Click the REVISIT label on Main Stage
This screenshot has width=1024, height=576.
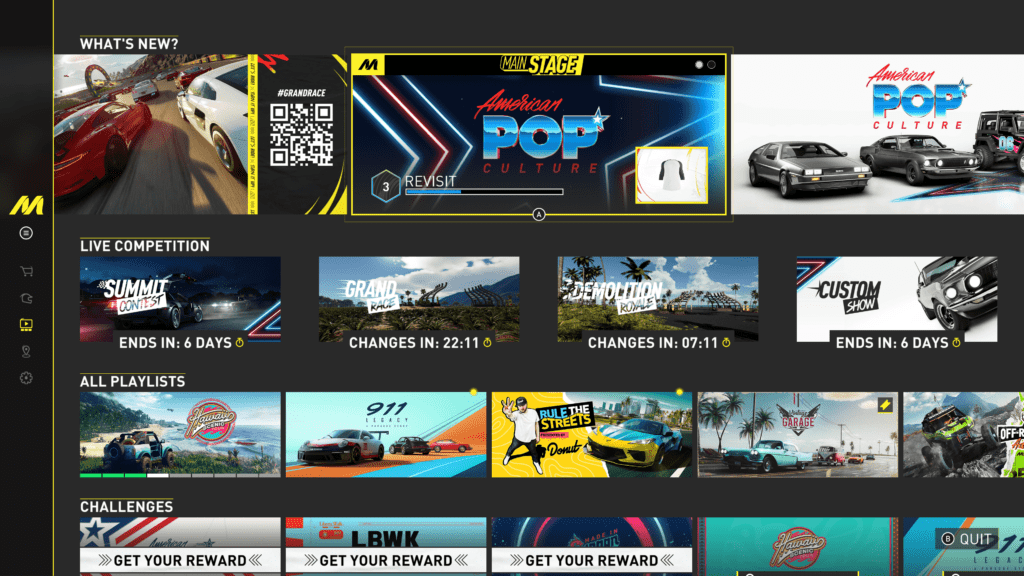pyautogui.click(x=430, y=181)
